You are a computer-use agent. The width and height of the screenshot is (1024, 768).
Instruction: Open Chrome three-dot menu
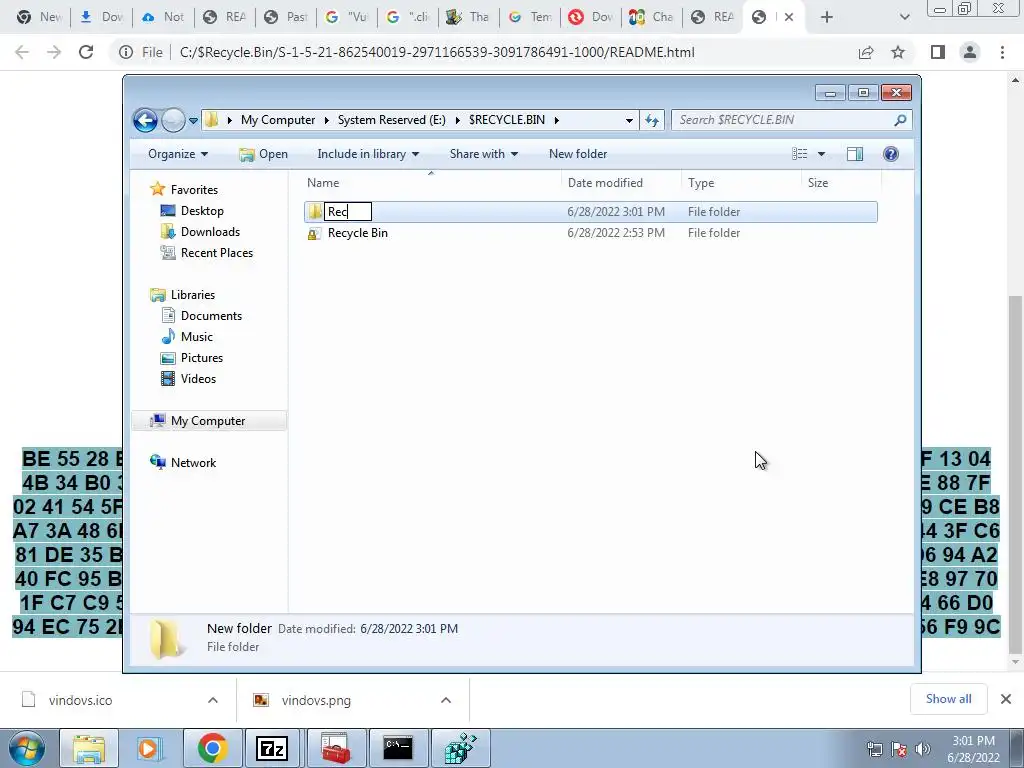click(1002, 52)
